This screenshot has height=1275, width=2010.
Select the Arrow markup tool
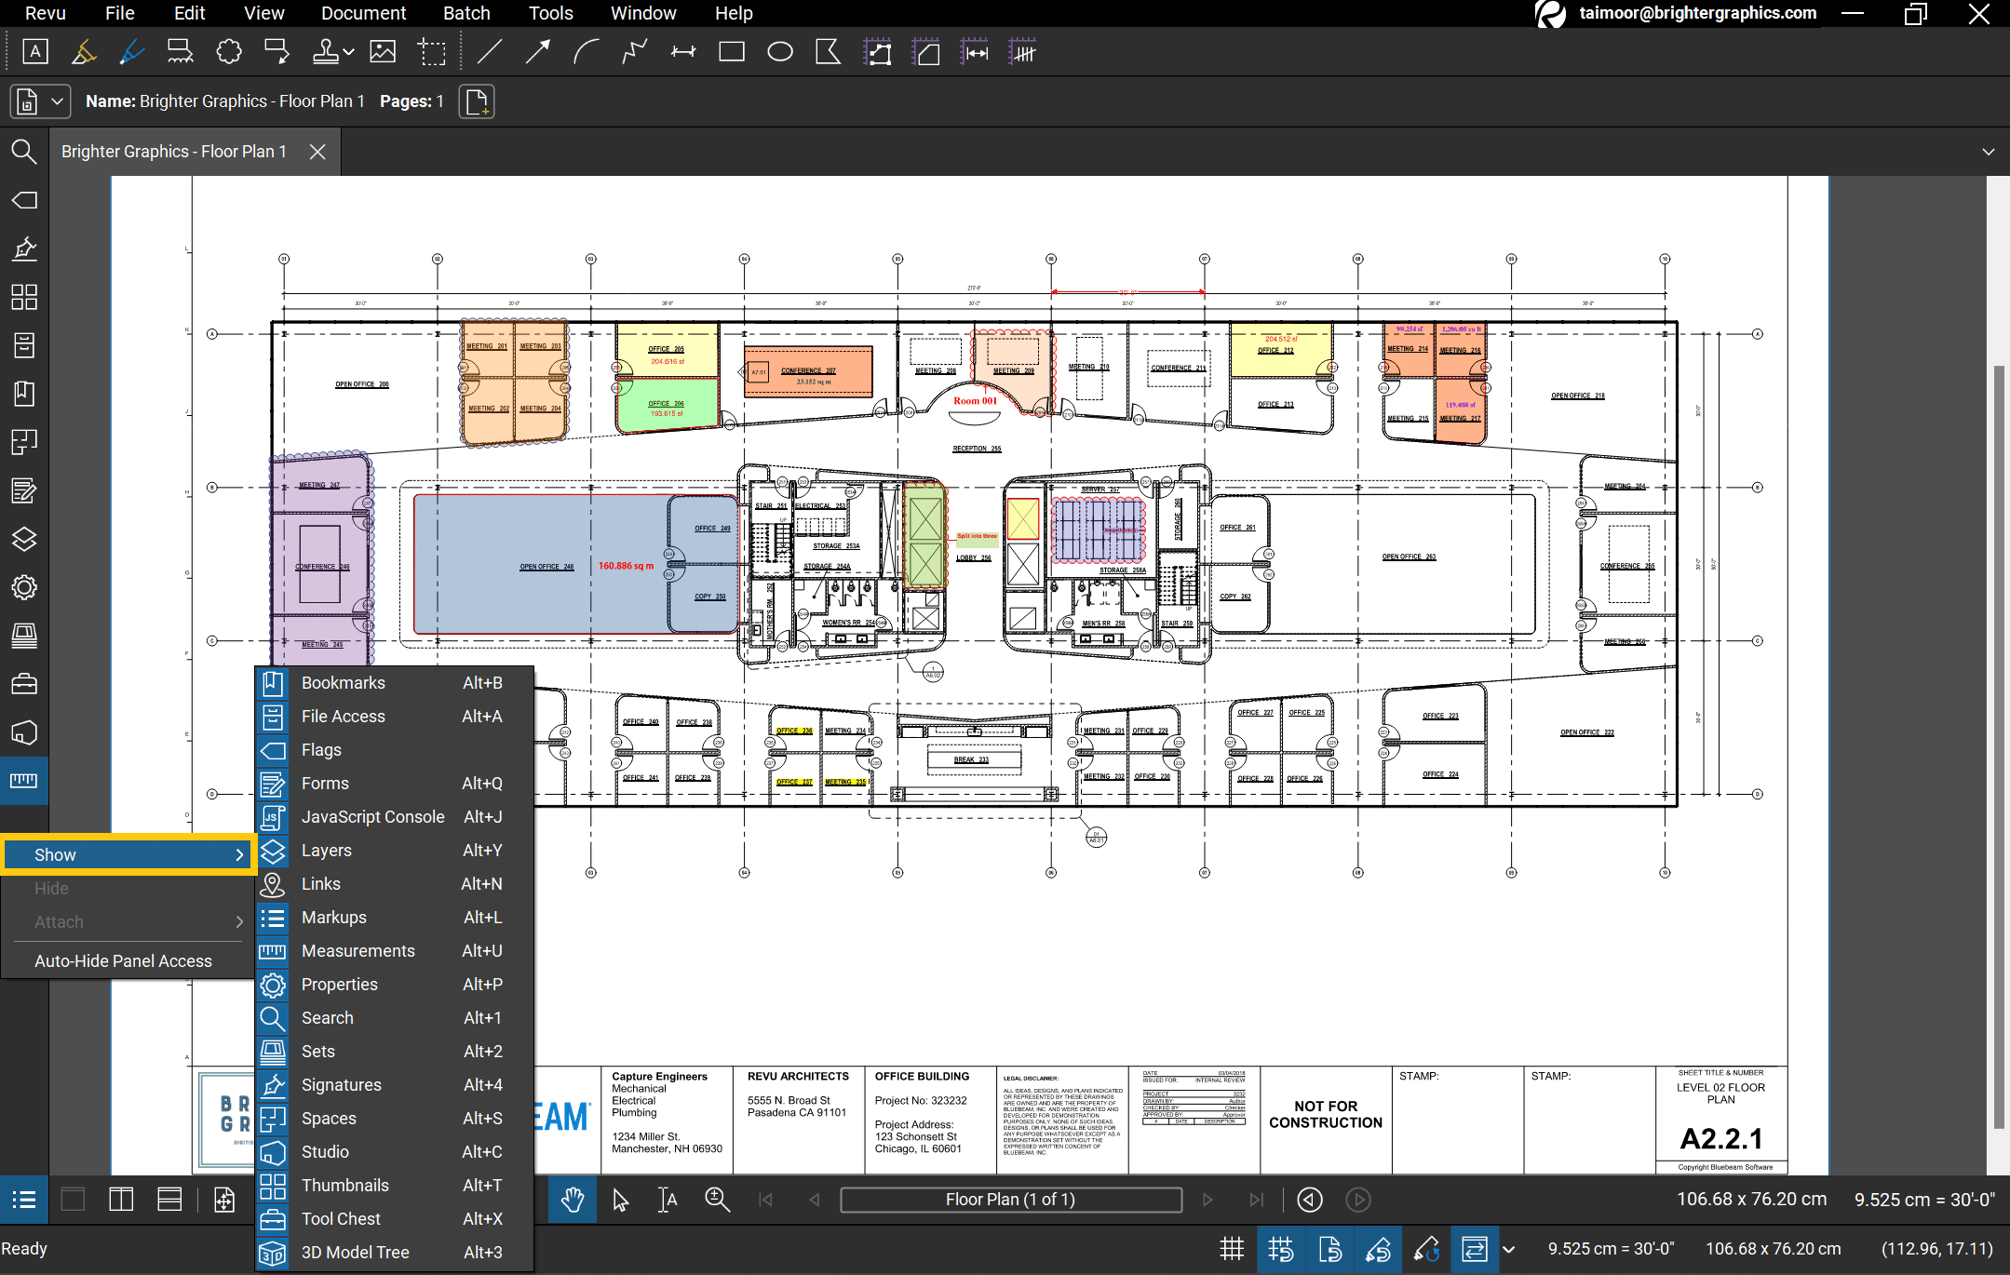(537, 51)
